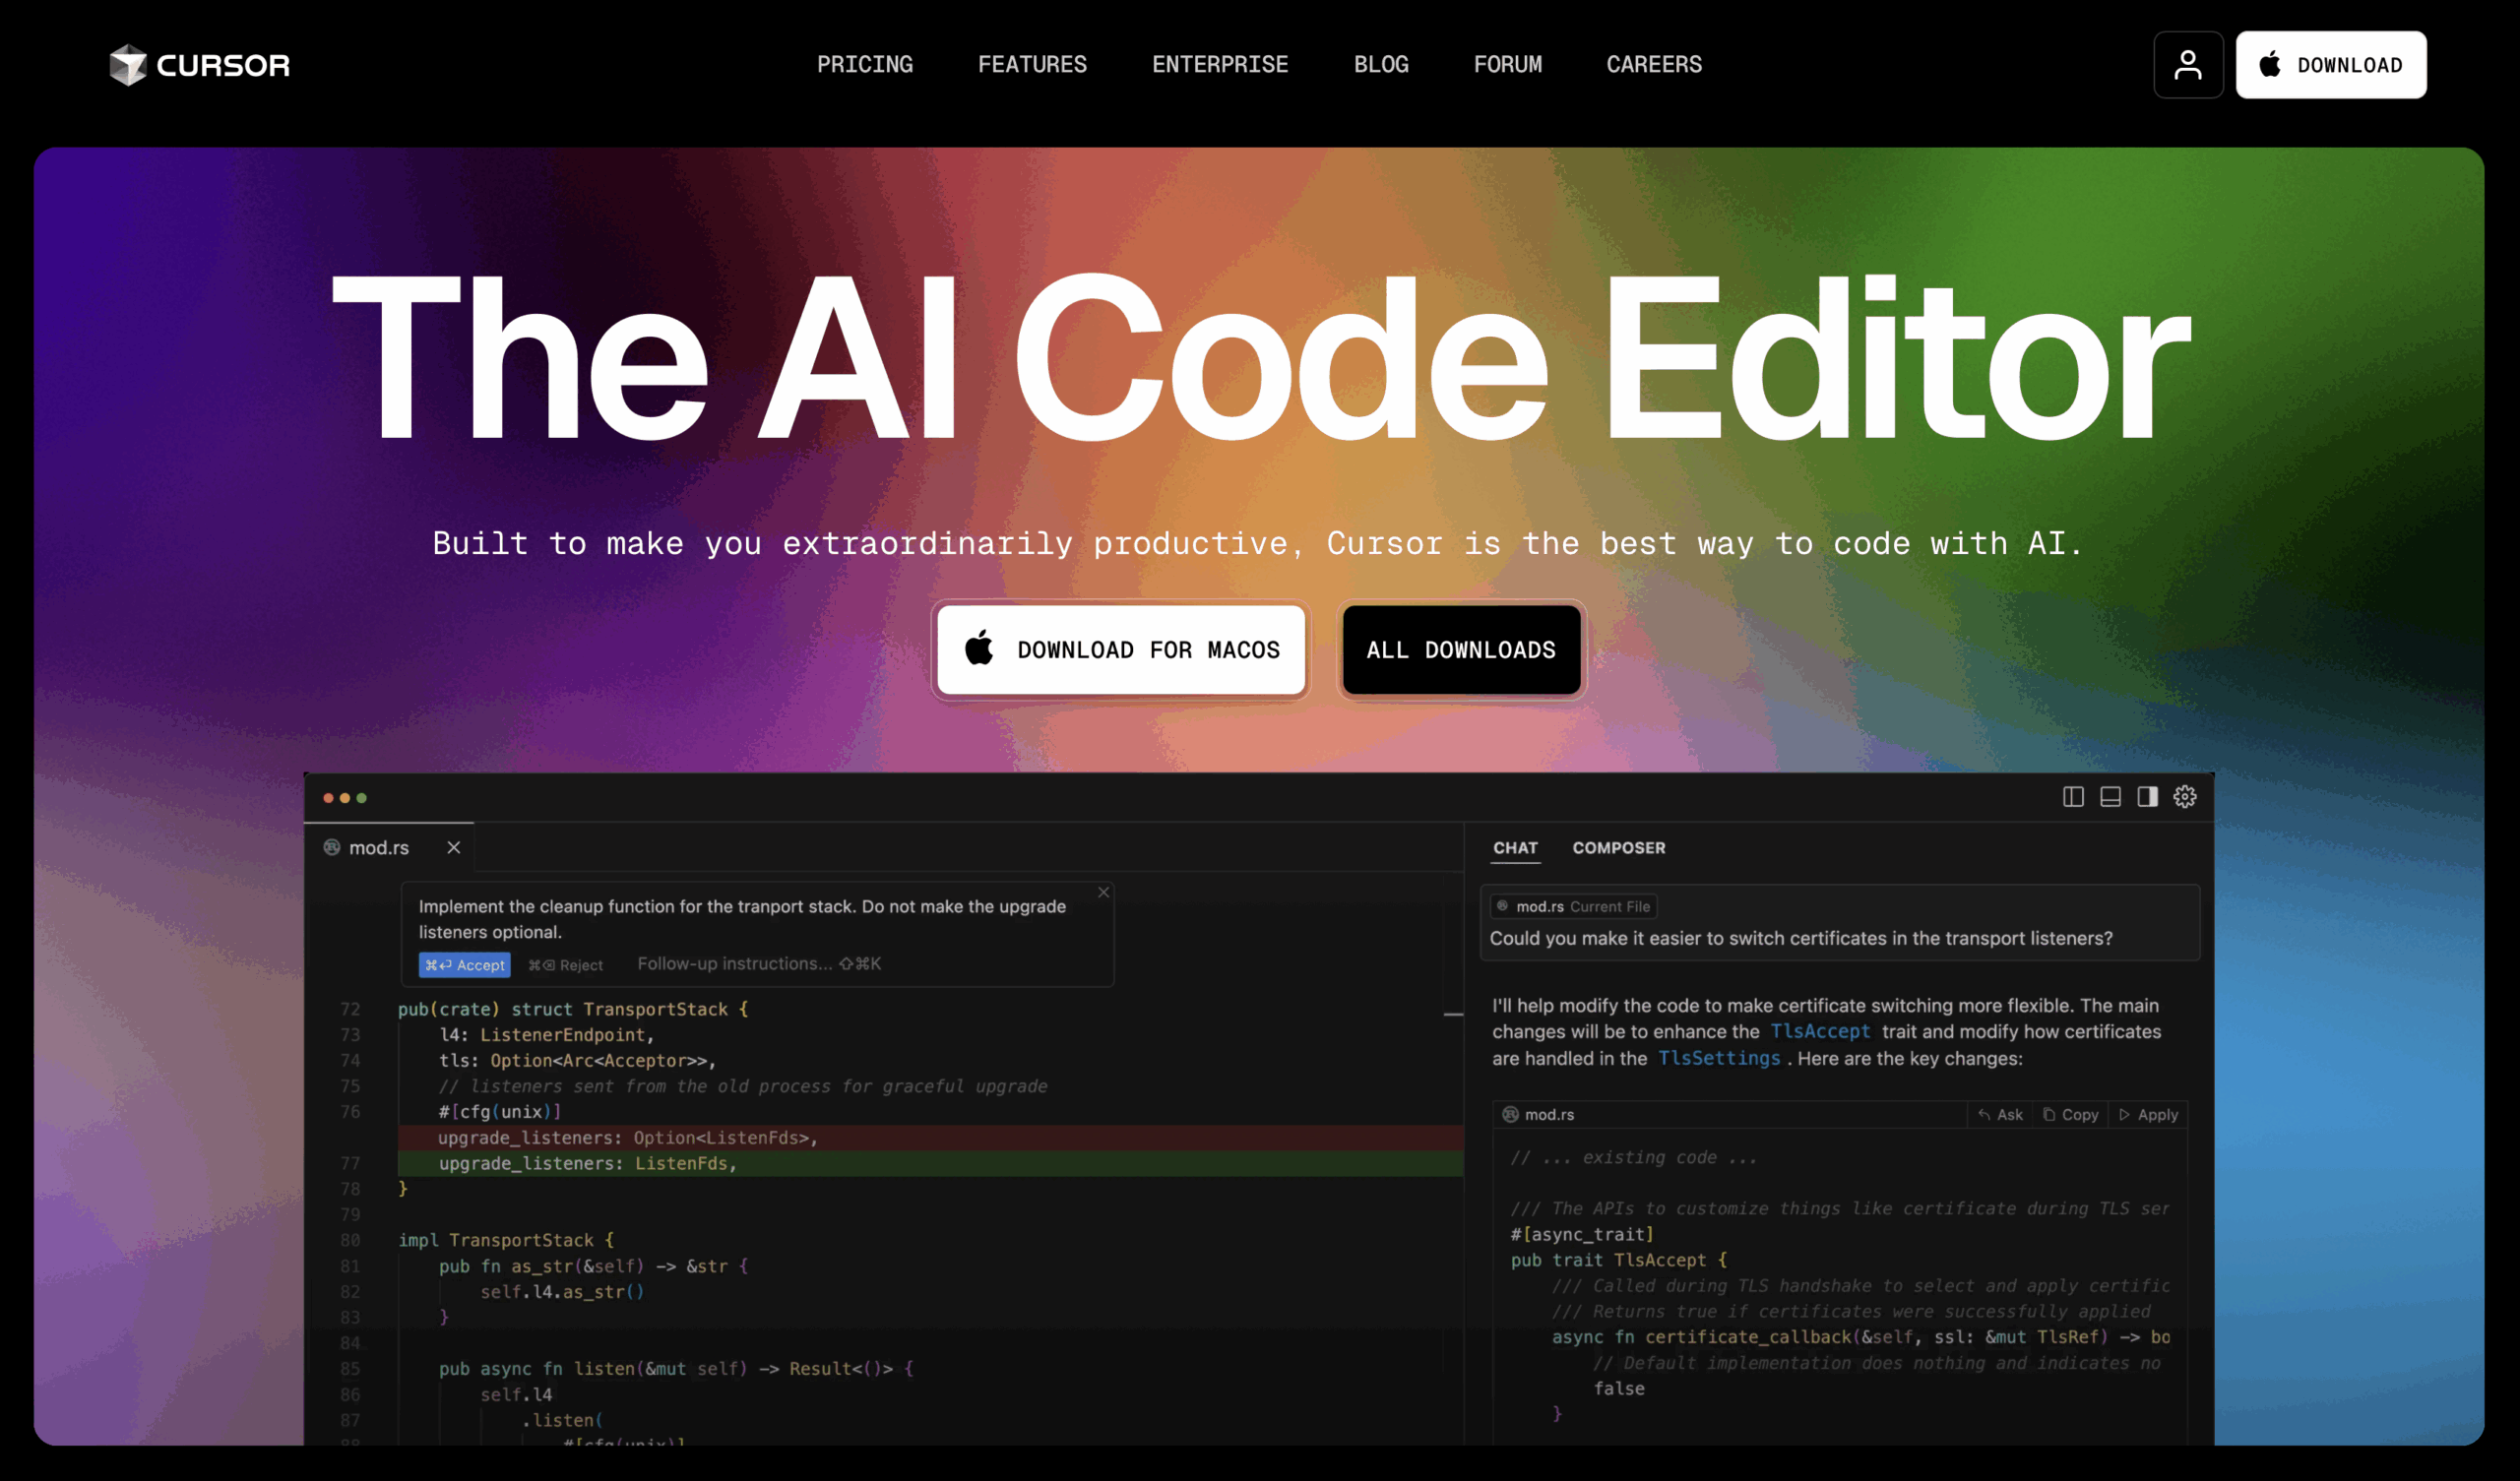The width and height of the screenshot is (2520, 1481).
Task: Copy the mod.rs code block
Action: pyautogui.click(x=2071, y=1115)
